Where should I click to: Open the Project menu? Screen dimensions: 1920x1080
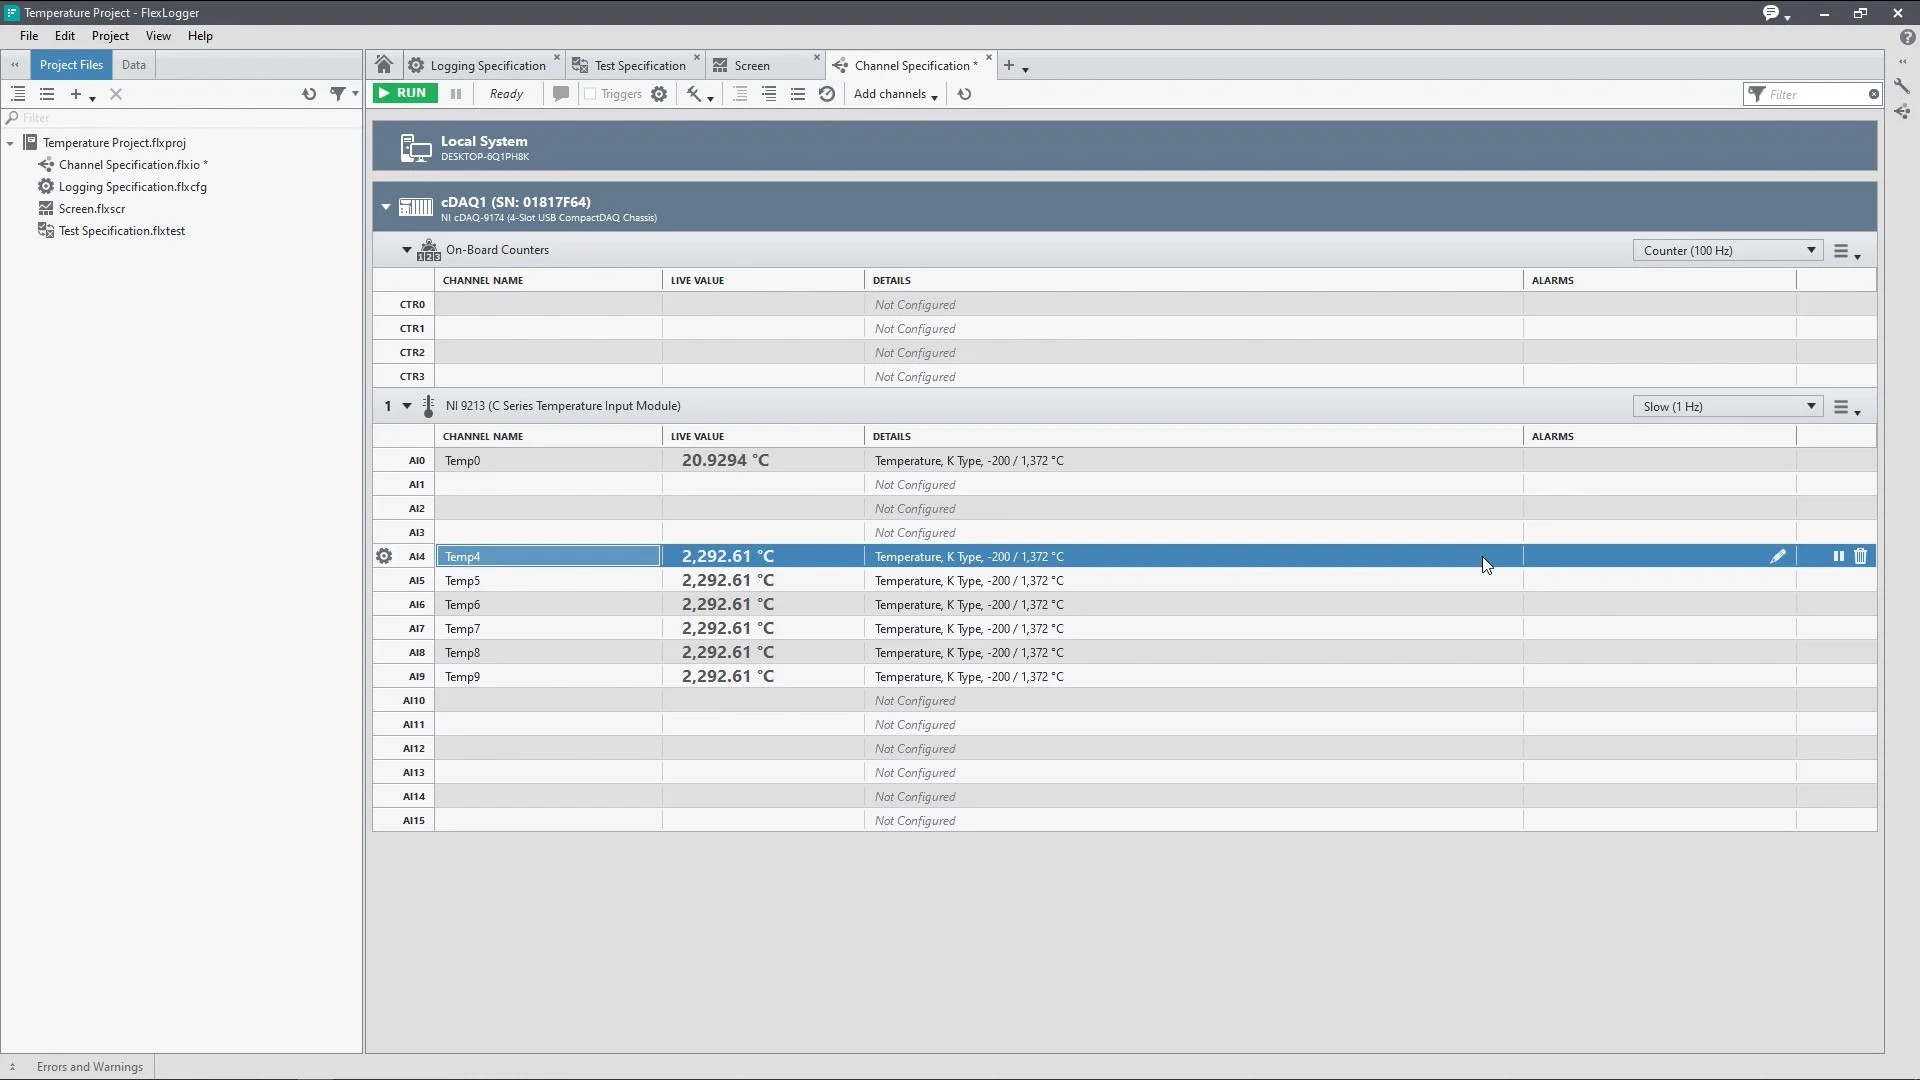pos(110,36)
